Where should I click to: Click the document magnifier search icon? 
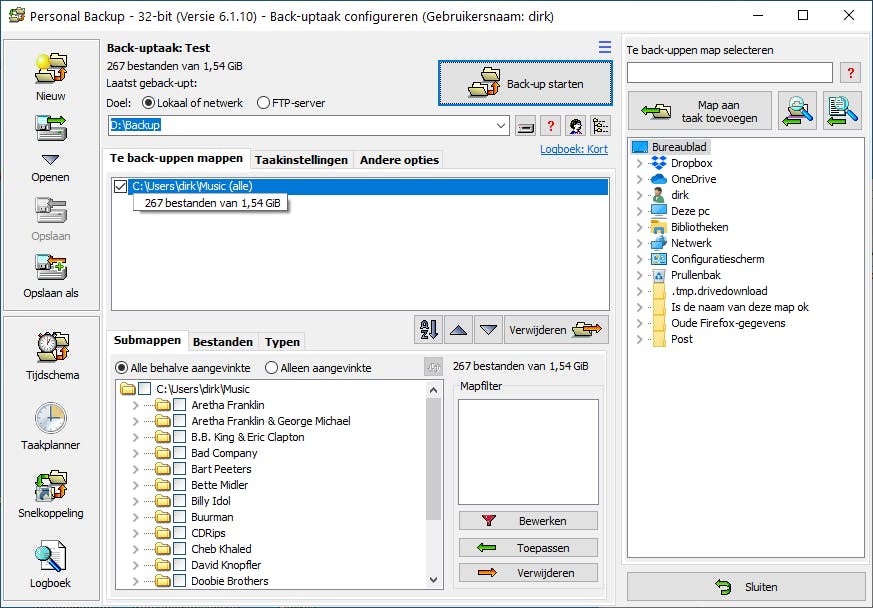842,111
